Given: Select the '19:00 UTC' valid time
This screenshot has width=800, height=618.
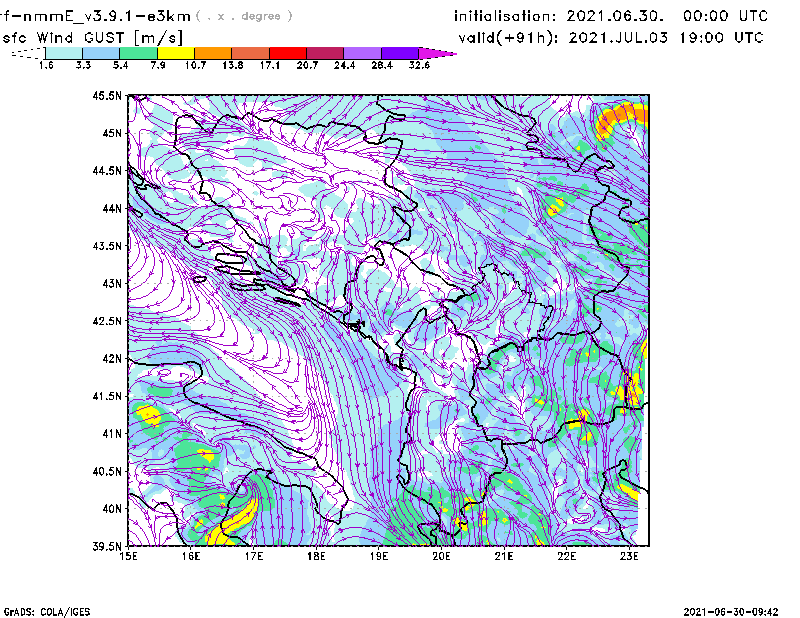Looking at the screenshot, I should [721, 38].
